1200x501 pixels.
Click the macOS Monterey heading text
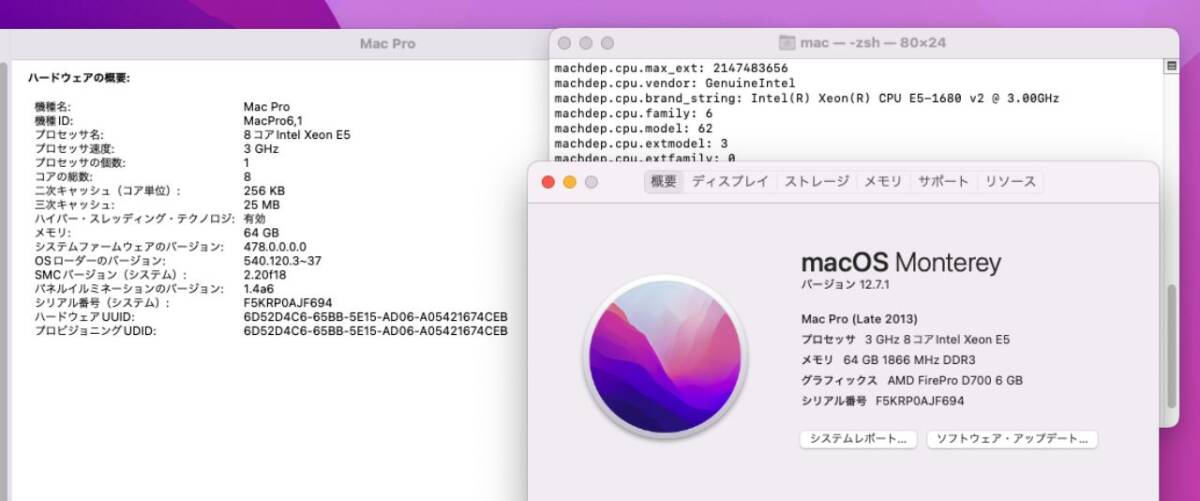[x=901, y=263]
